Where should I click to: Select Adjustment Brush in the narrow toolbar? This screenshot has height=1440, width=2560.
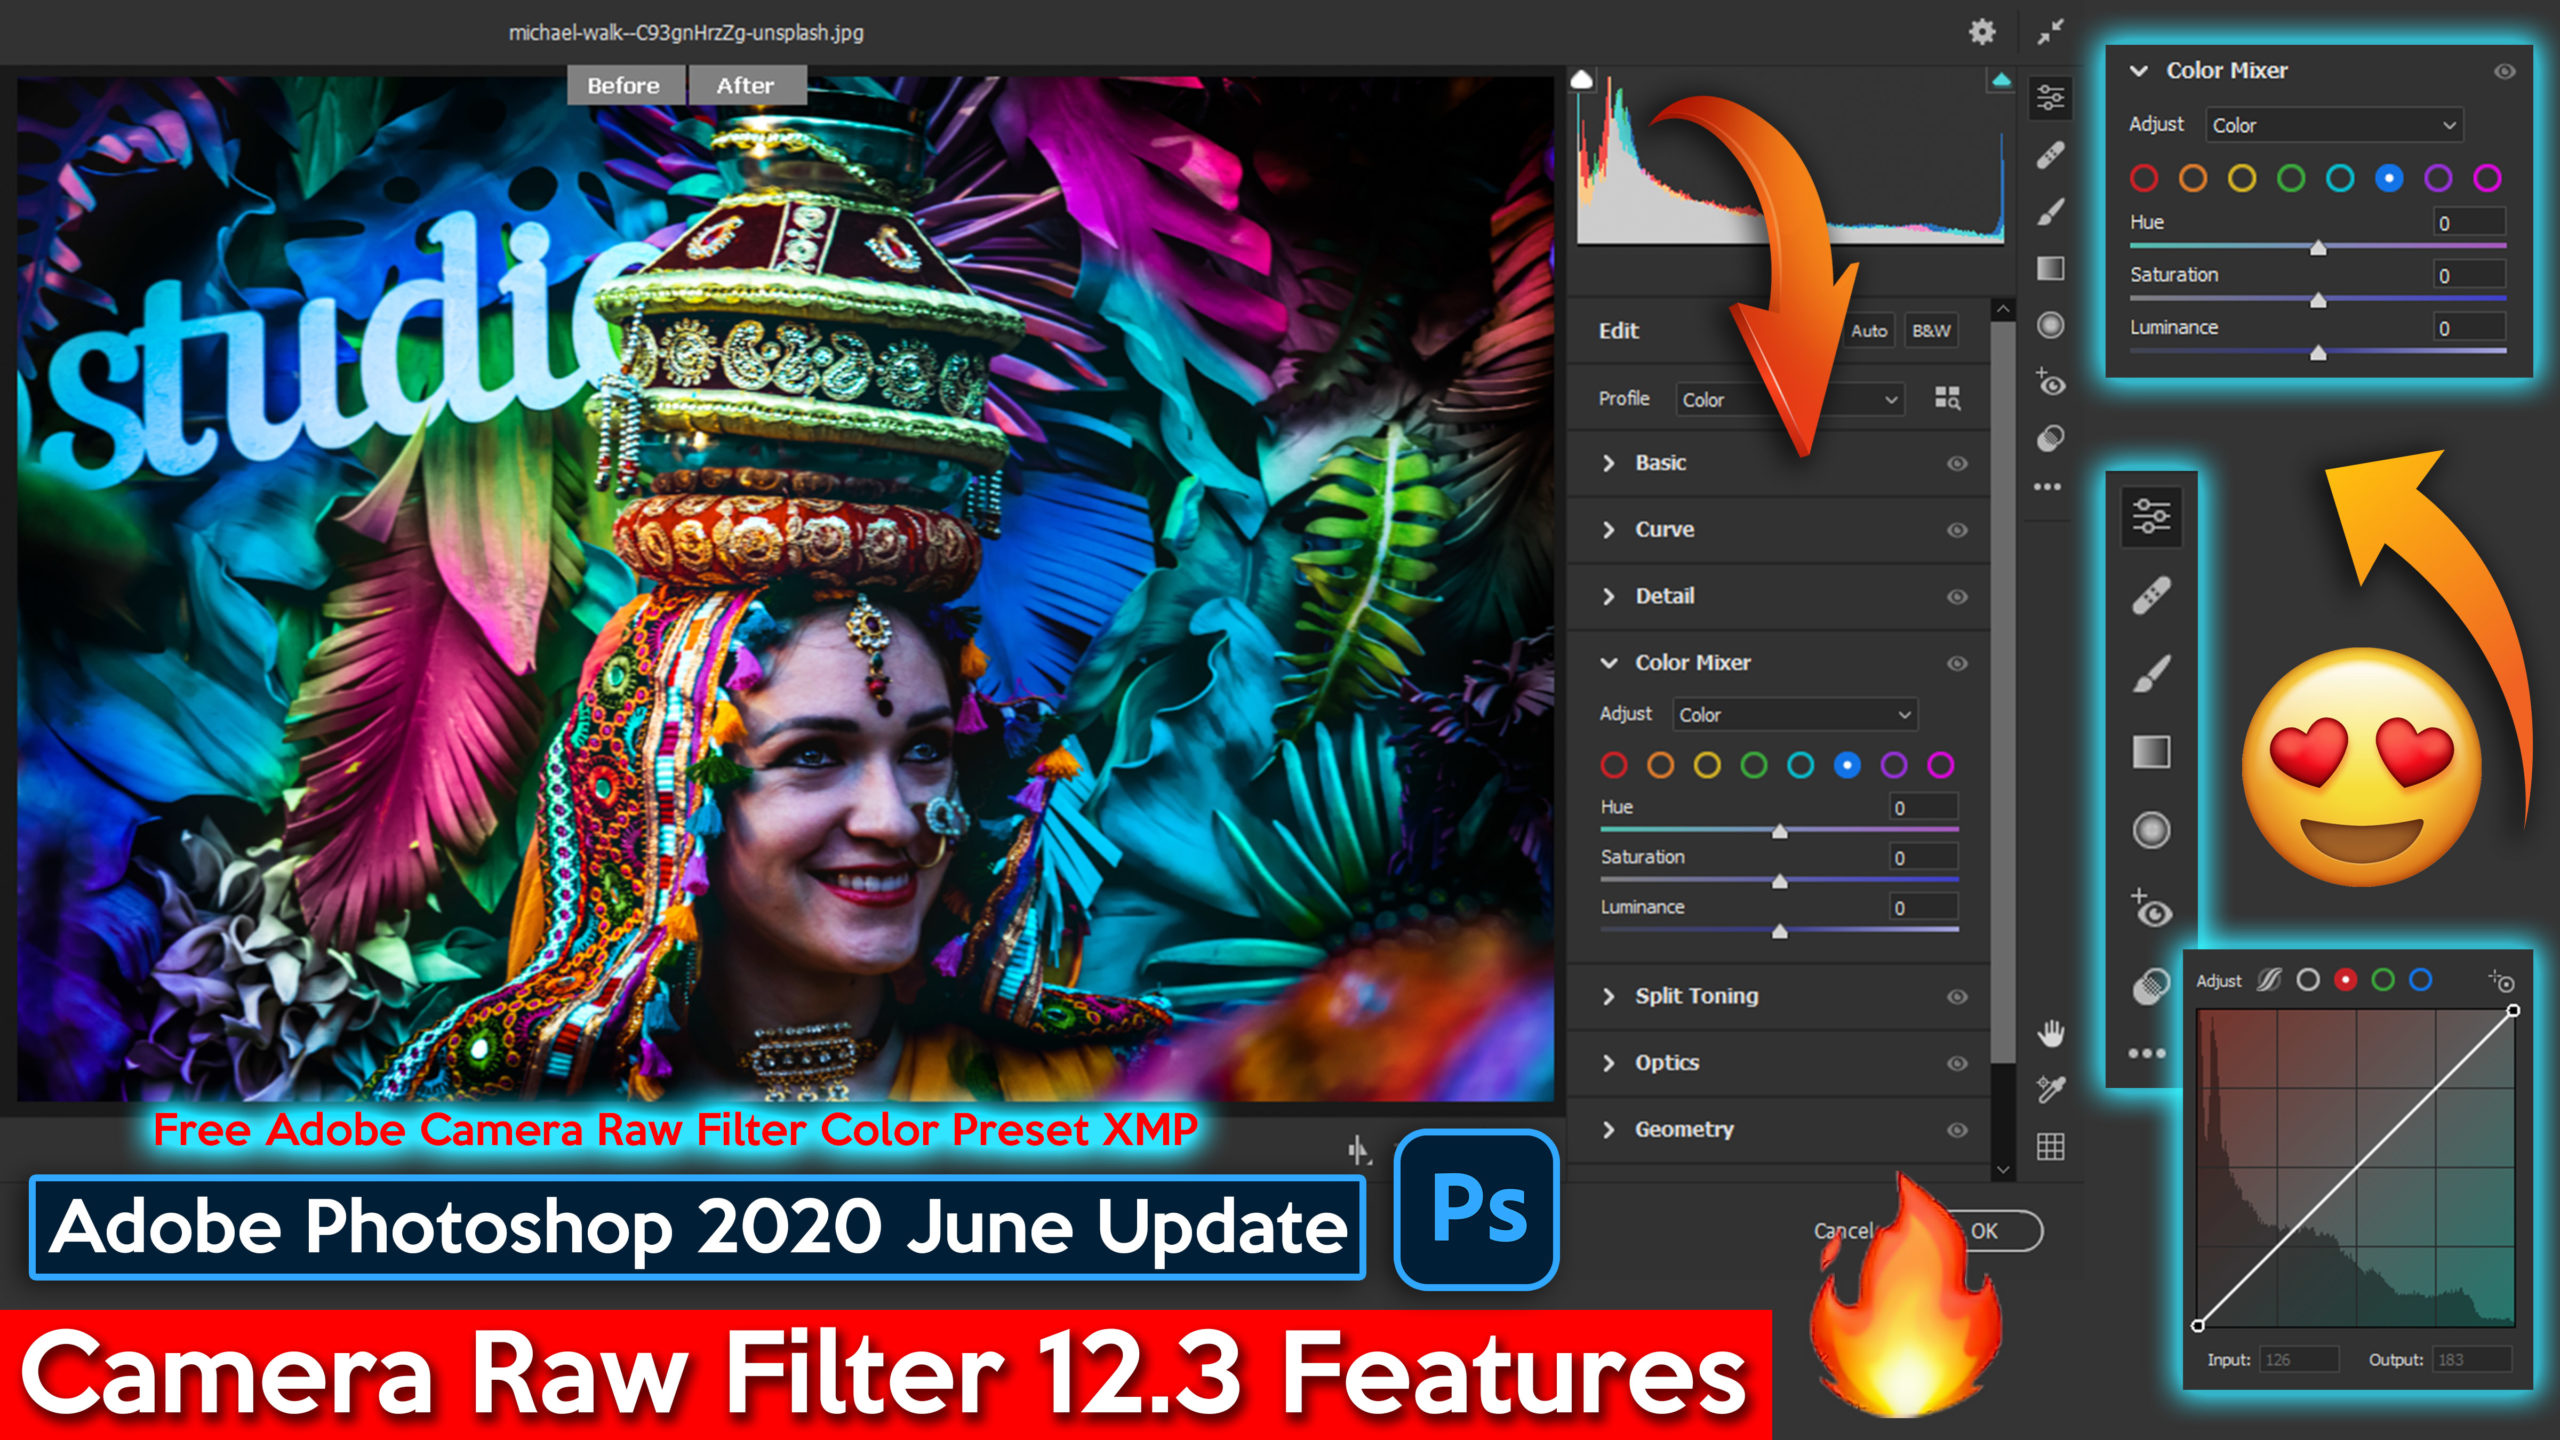[2050, 212]
